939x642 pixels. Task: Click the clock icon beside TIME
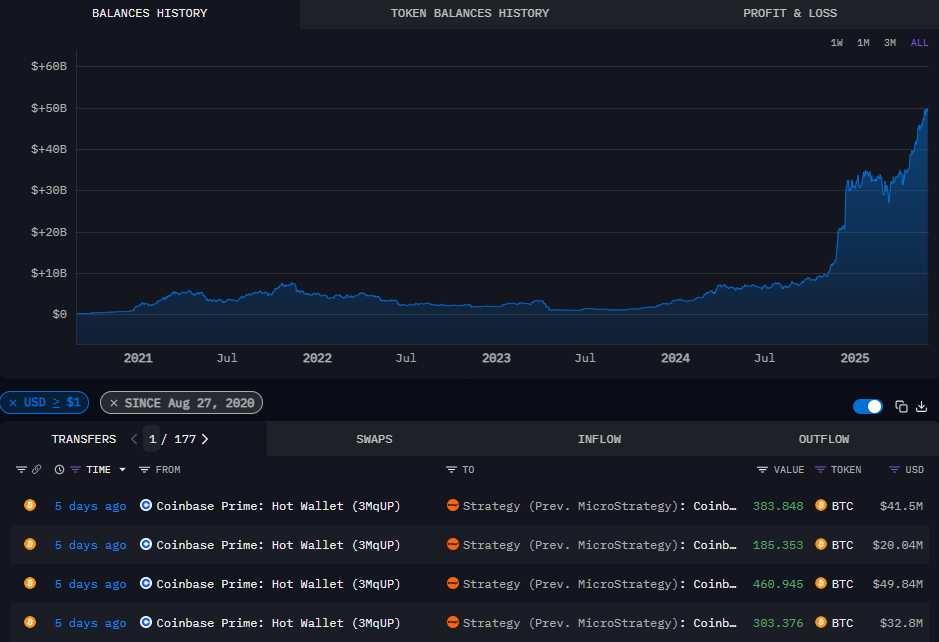click(59, 469)
